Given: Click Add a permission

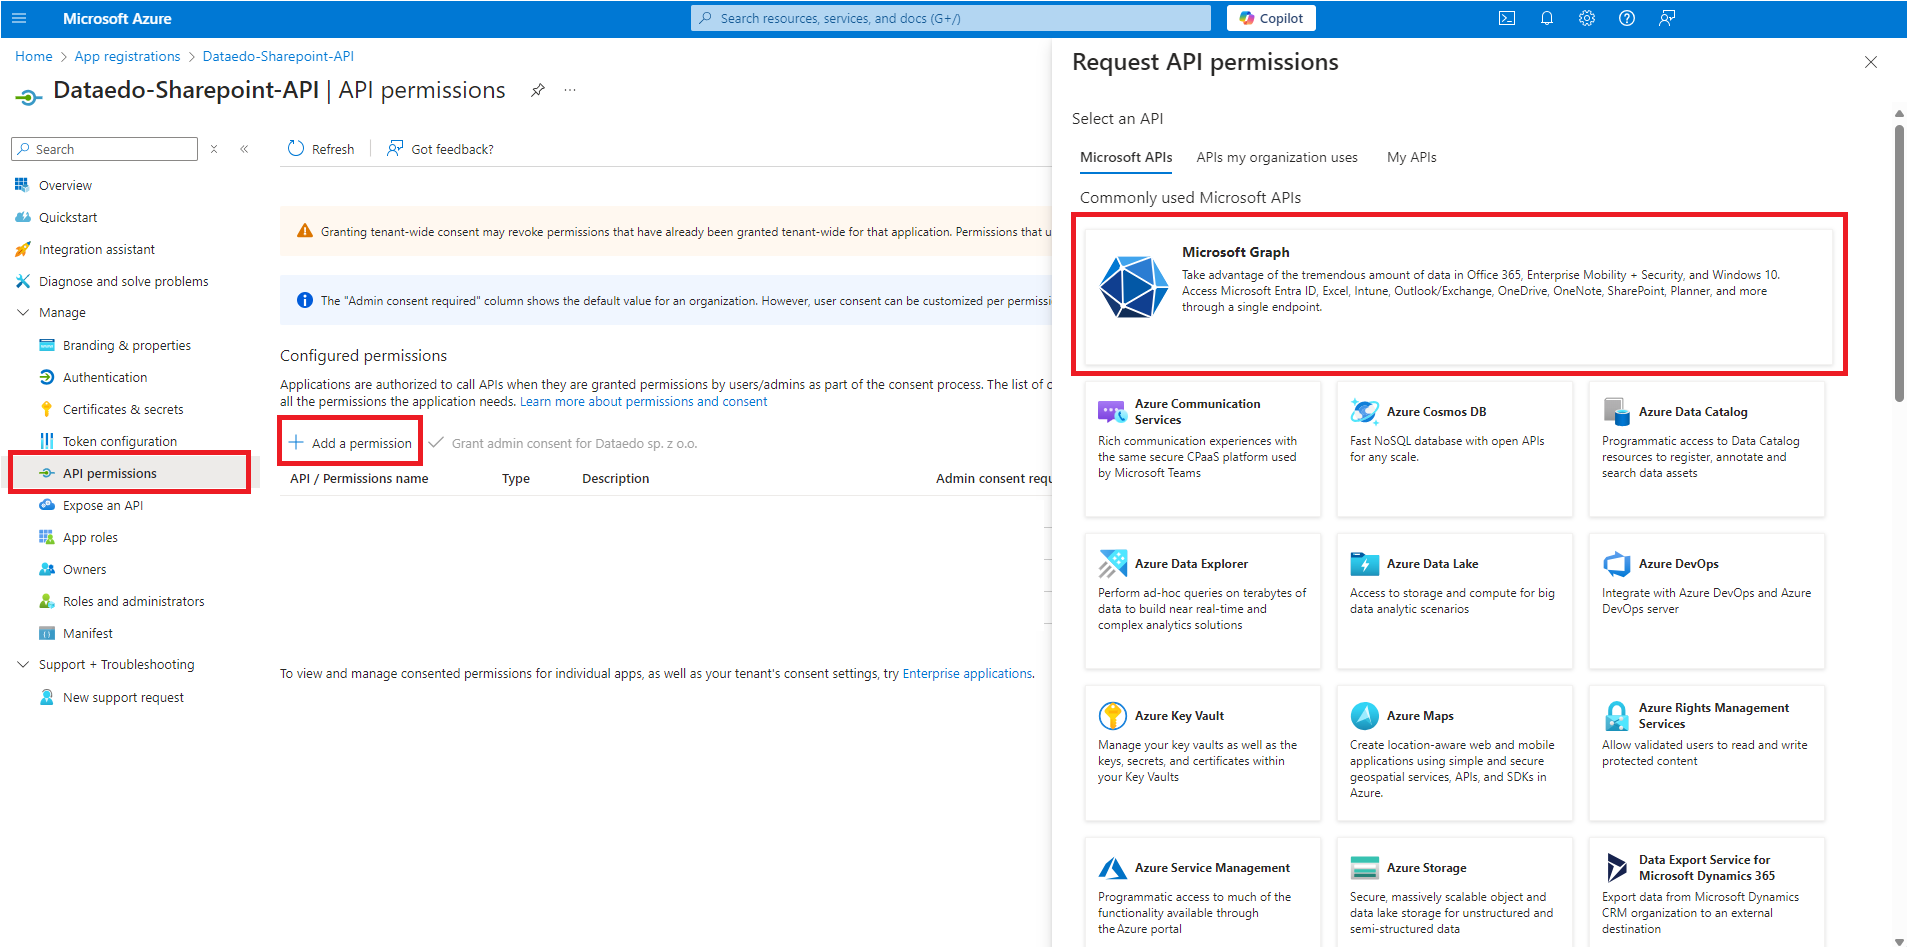Looking at the screenshot, I should [351, 443].
